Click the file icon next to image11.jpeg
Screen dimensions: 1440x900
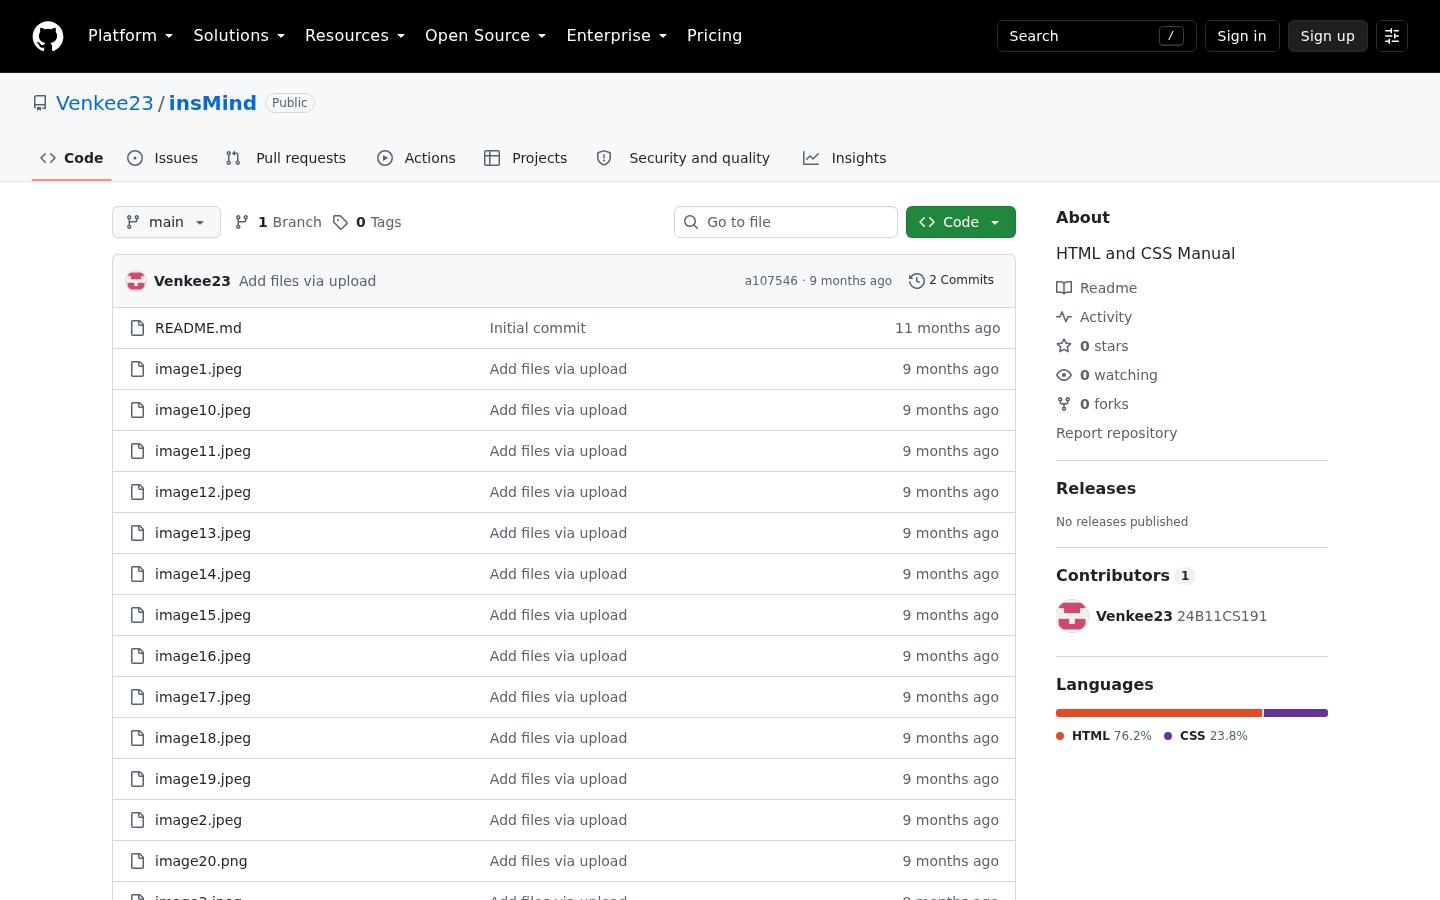[138, 451]
